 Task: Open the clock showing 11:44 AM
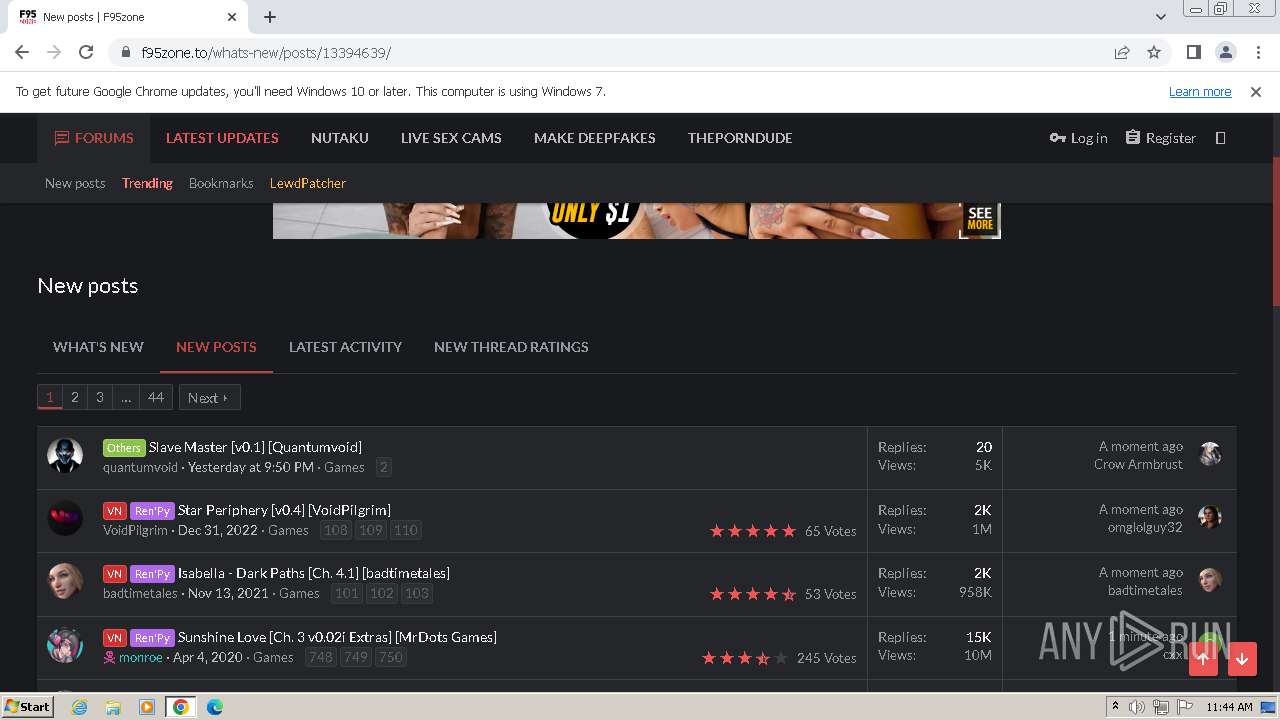point(1229,706)
